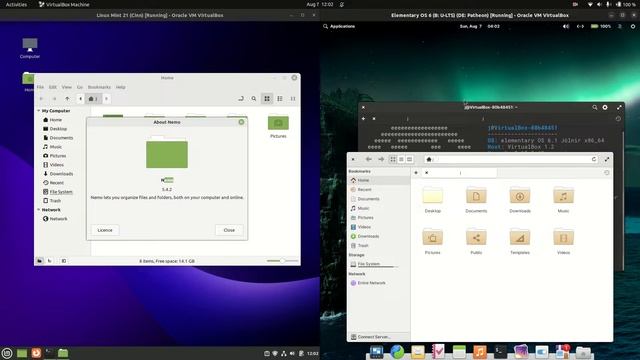Hide the Nemo sidebar via status bar button
640x360 pixels.
point(64,261)
